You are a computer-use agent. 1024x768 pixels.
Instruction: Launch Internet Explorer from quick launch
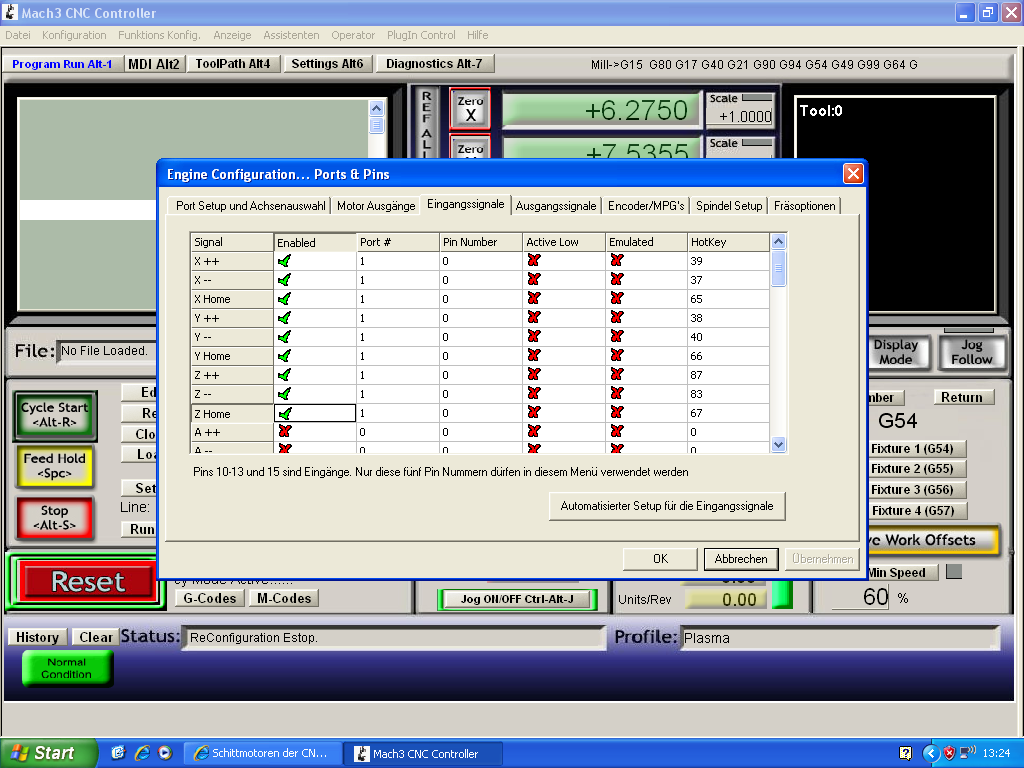[x=142, y=753]
